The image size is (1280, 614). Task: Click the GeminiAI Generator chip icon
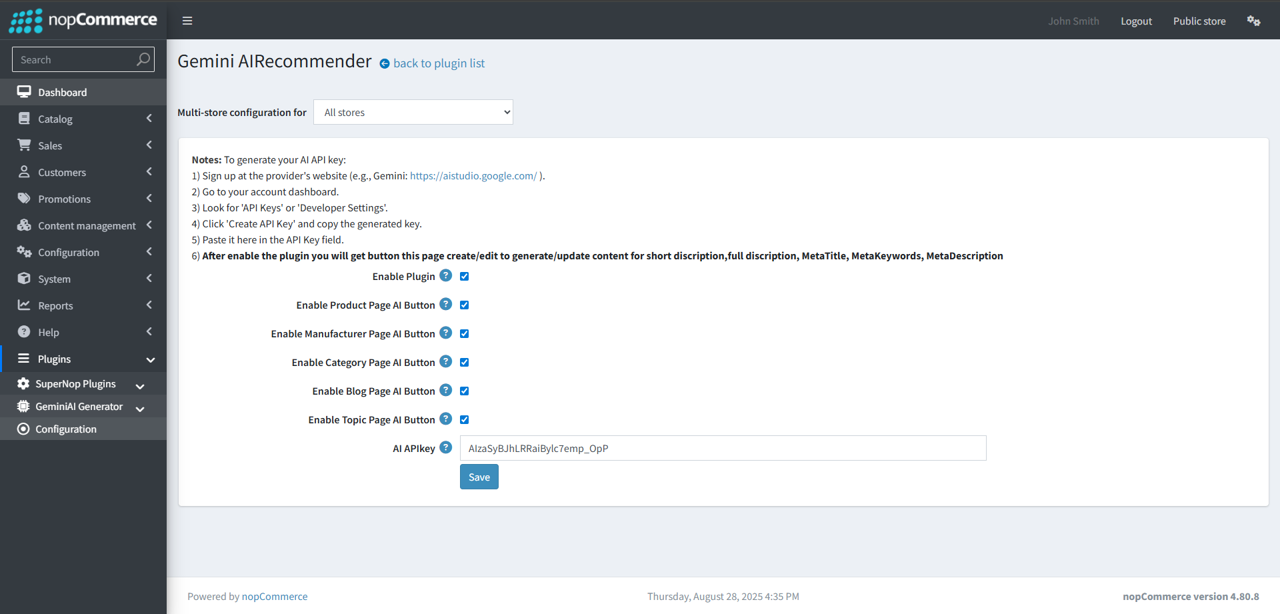23,406
